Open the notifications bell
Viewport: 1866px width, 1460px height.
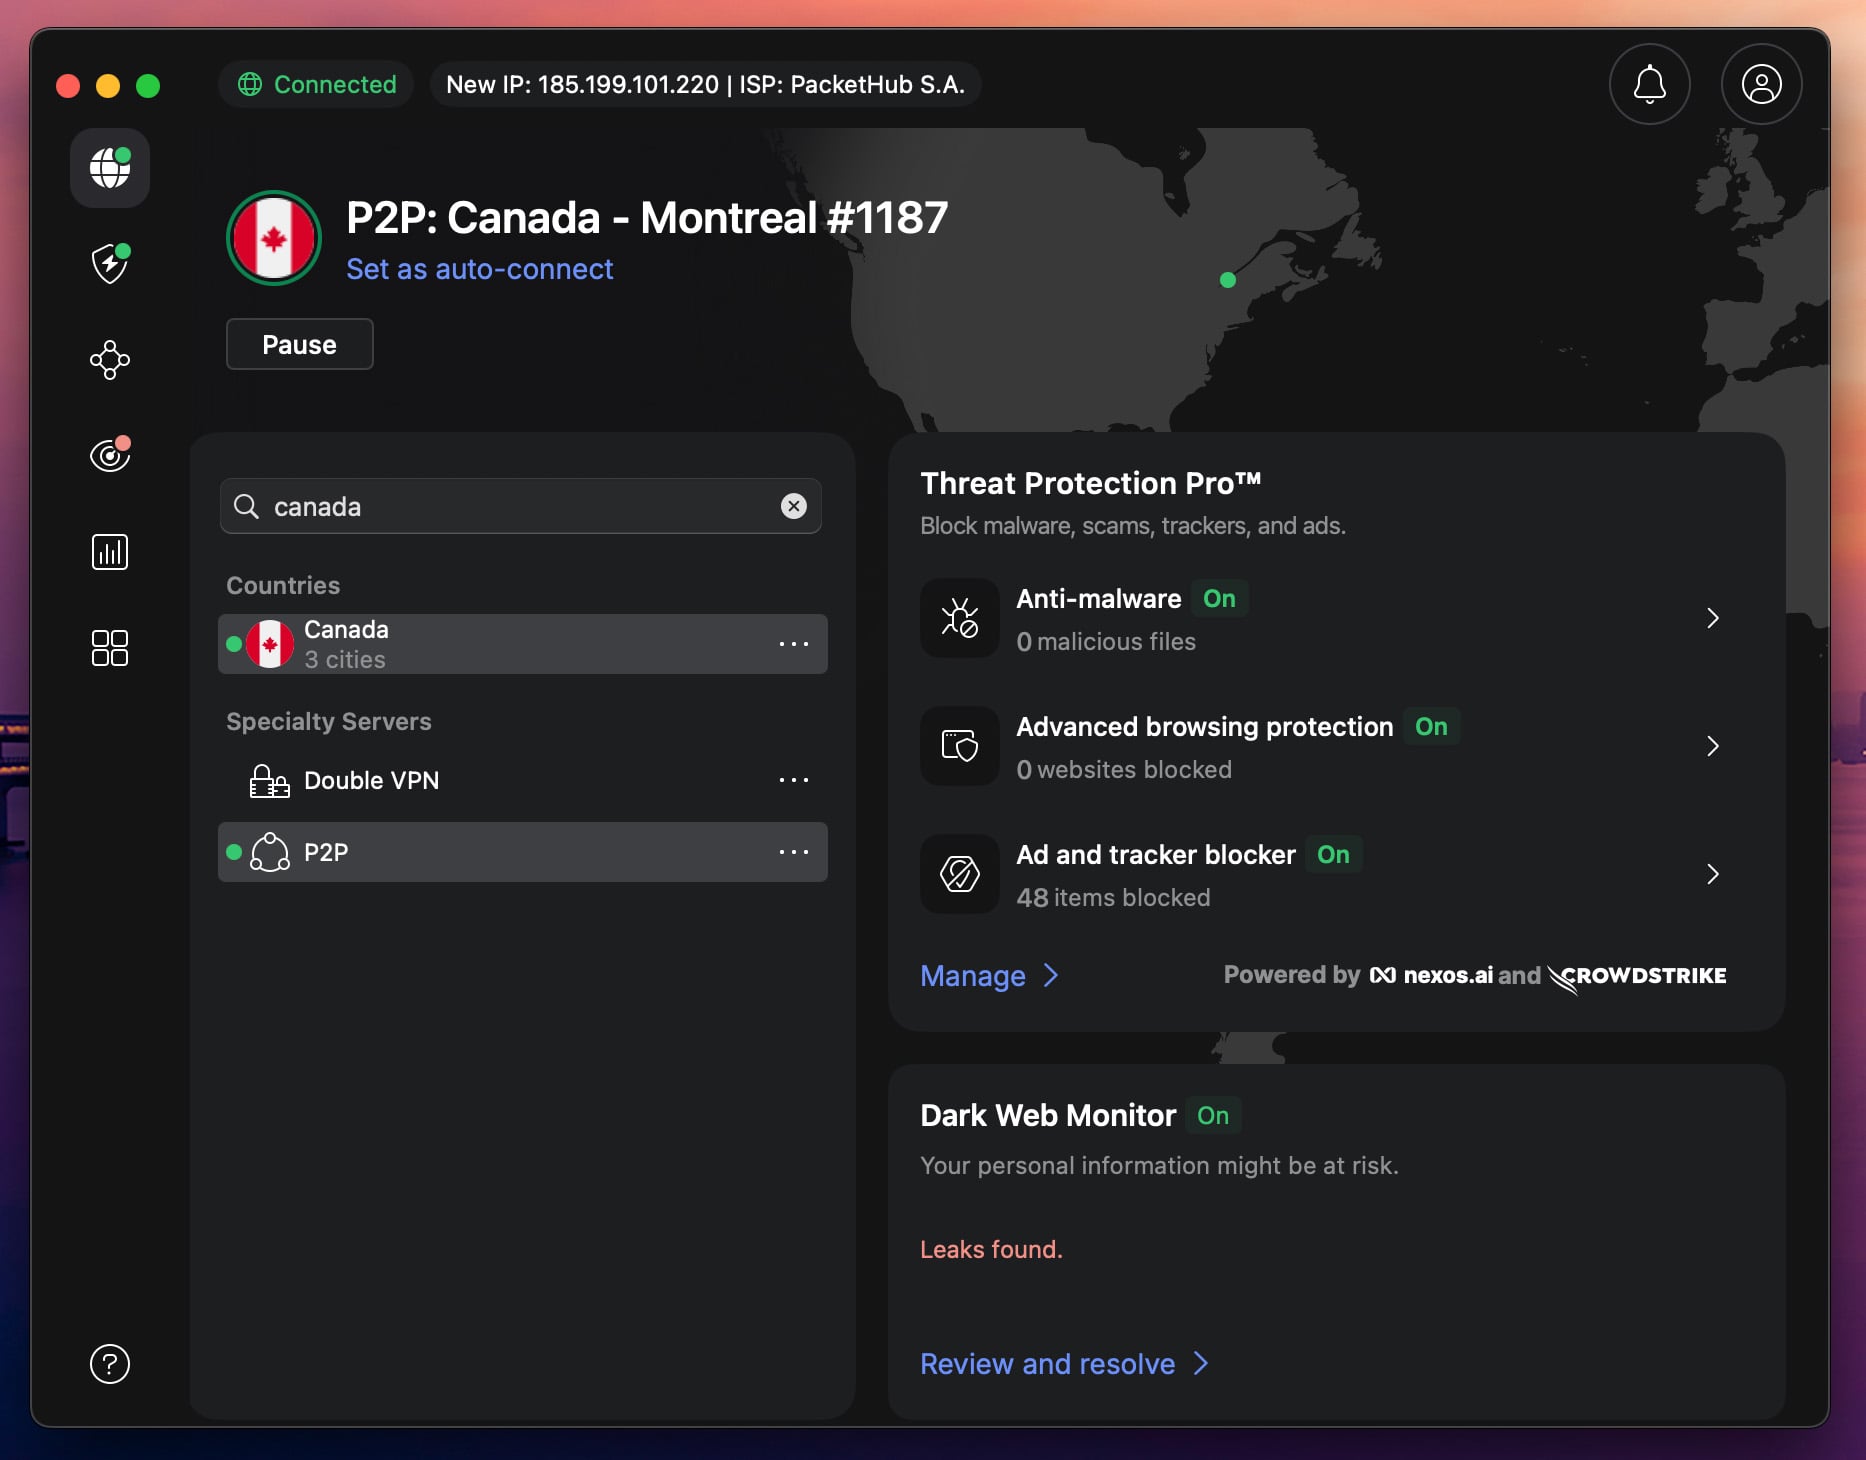(1649, 84)
